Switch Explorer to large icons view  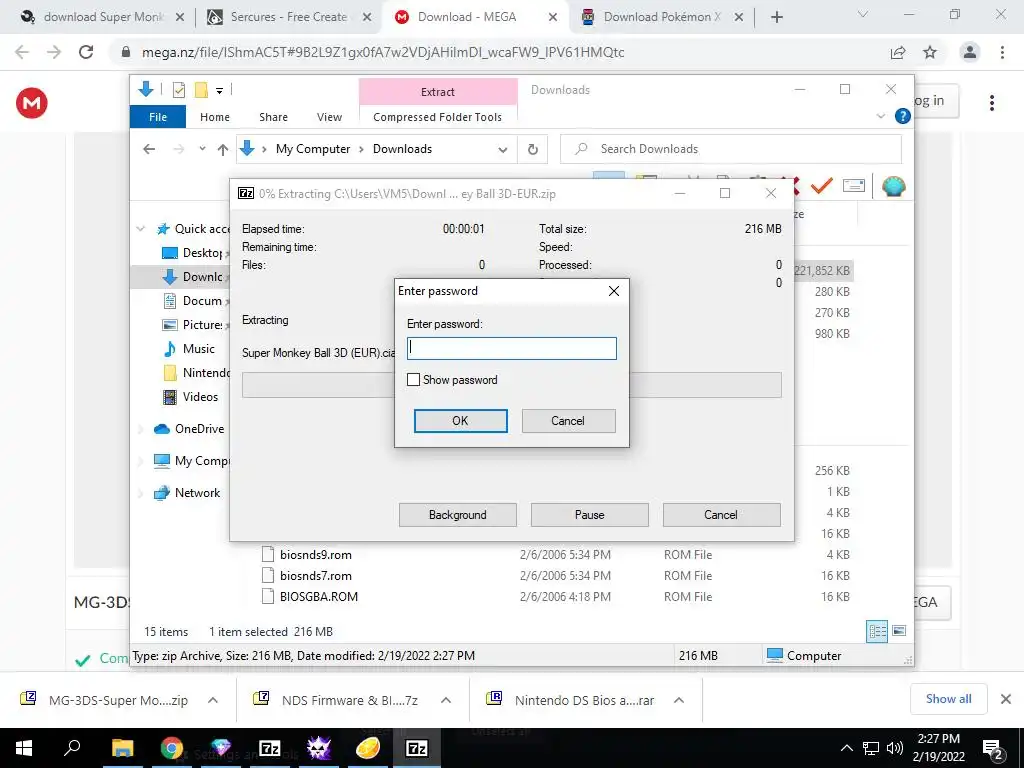click(899, 631)
